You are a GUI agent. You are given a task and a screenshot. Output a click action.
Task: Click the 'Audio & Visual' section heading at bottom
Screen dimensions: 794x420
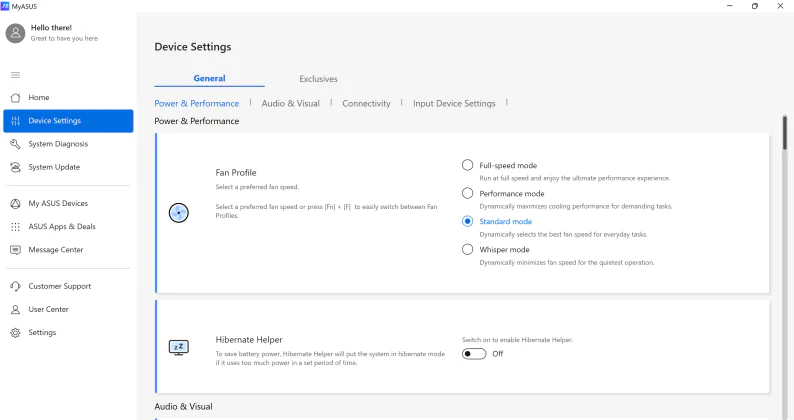pyautogui.click(x=183, y=406)
